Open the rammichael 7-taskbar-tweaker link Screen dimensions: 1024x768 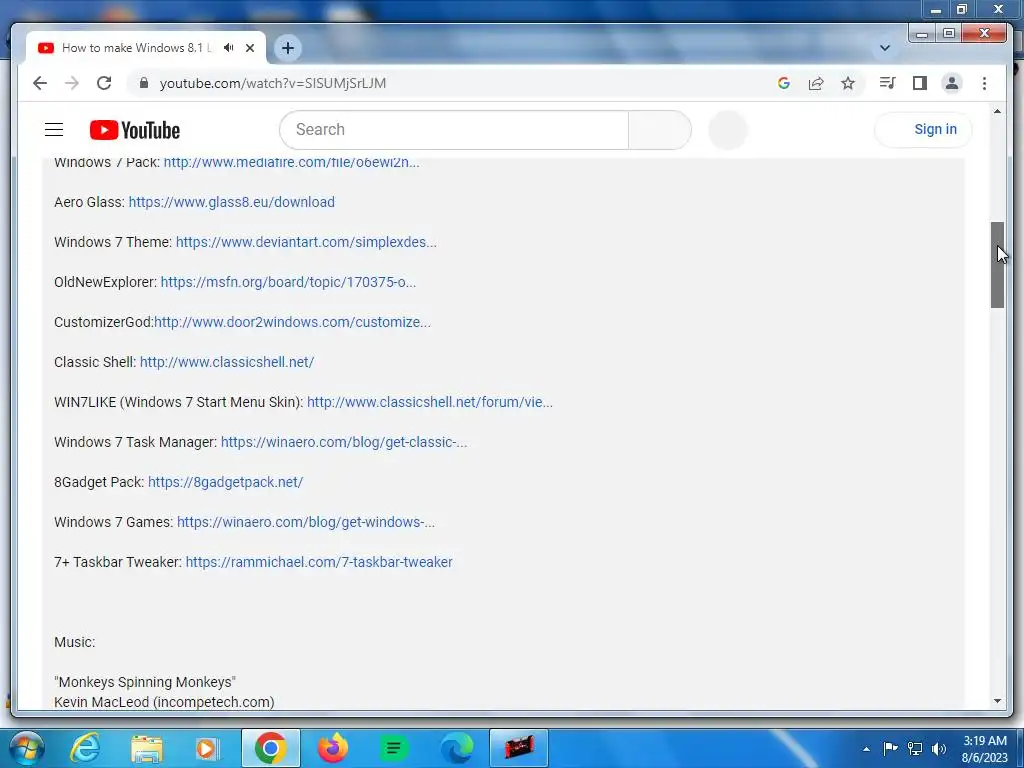point(319,562)
